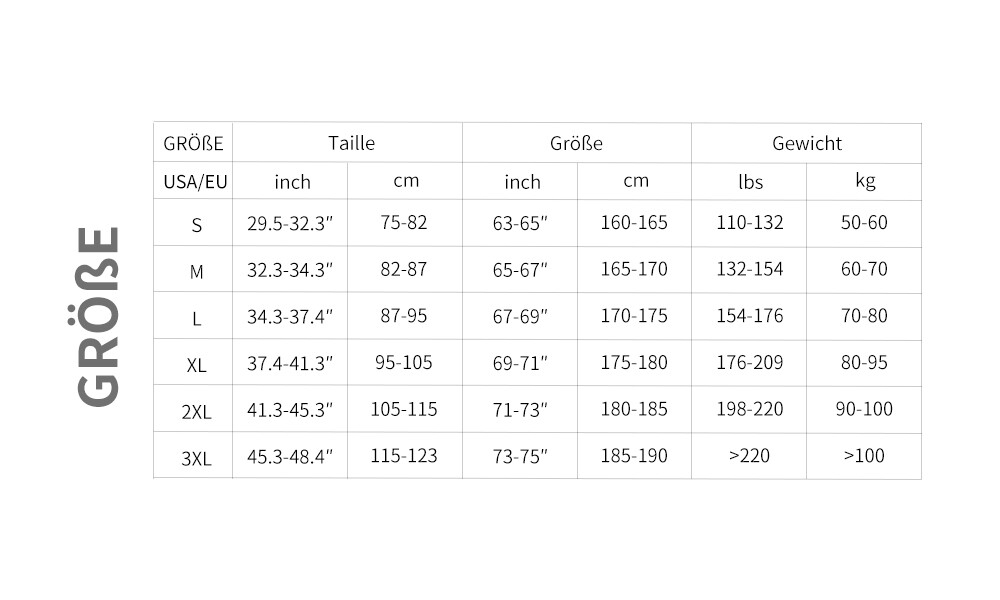
Task: Click the 2XL size row label
Action: [x=196, y=412]
